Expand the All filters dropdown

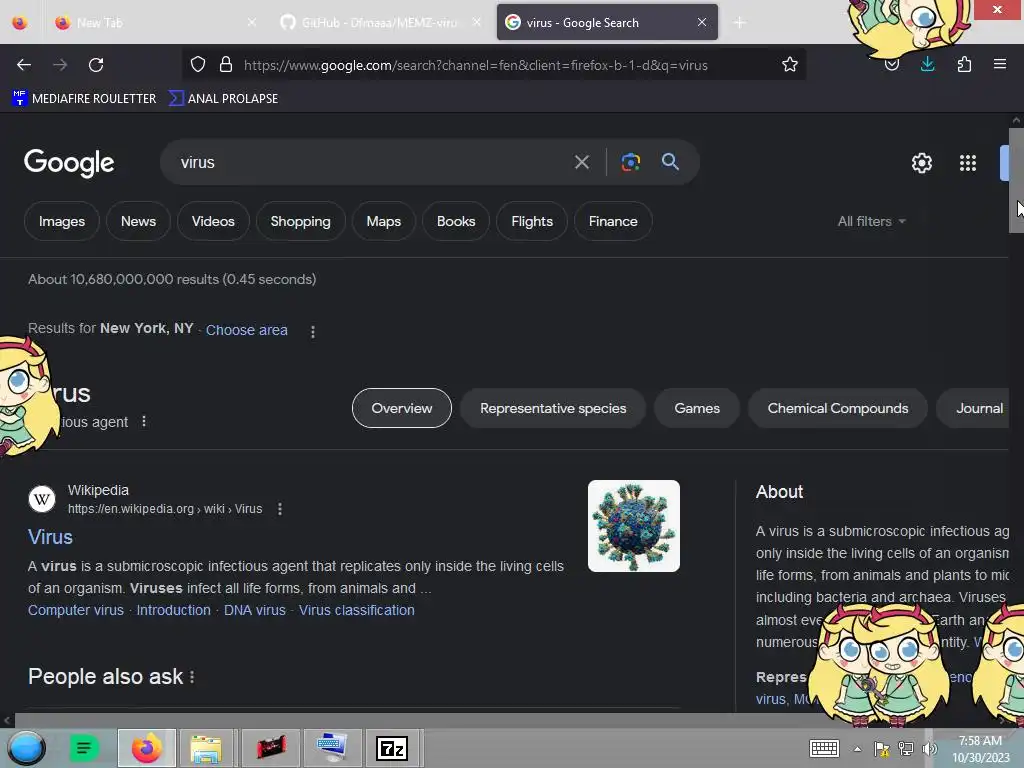pos(871,221)
